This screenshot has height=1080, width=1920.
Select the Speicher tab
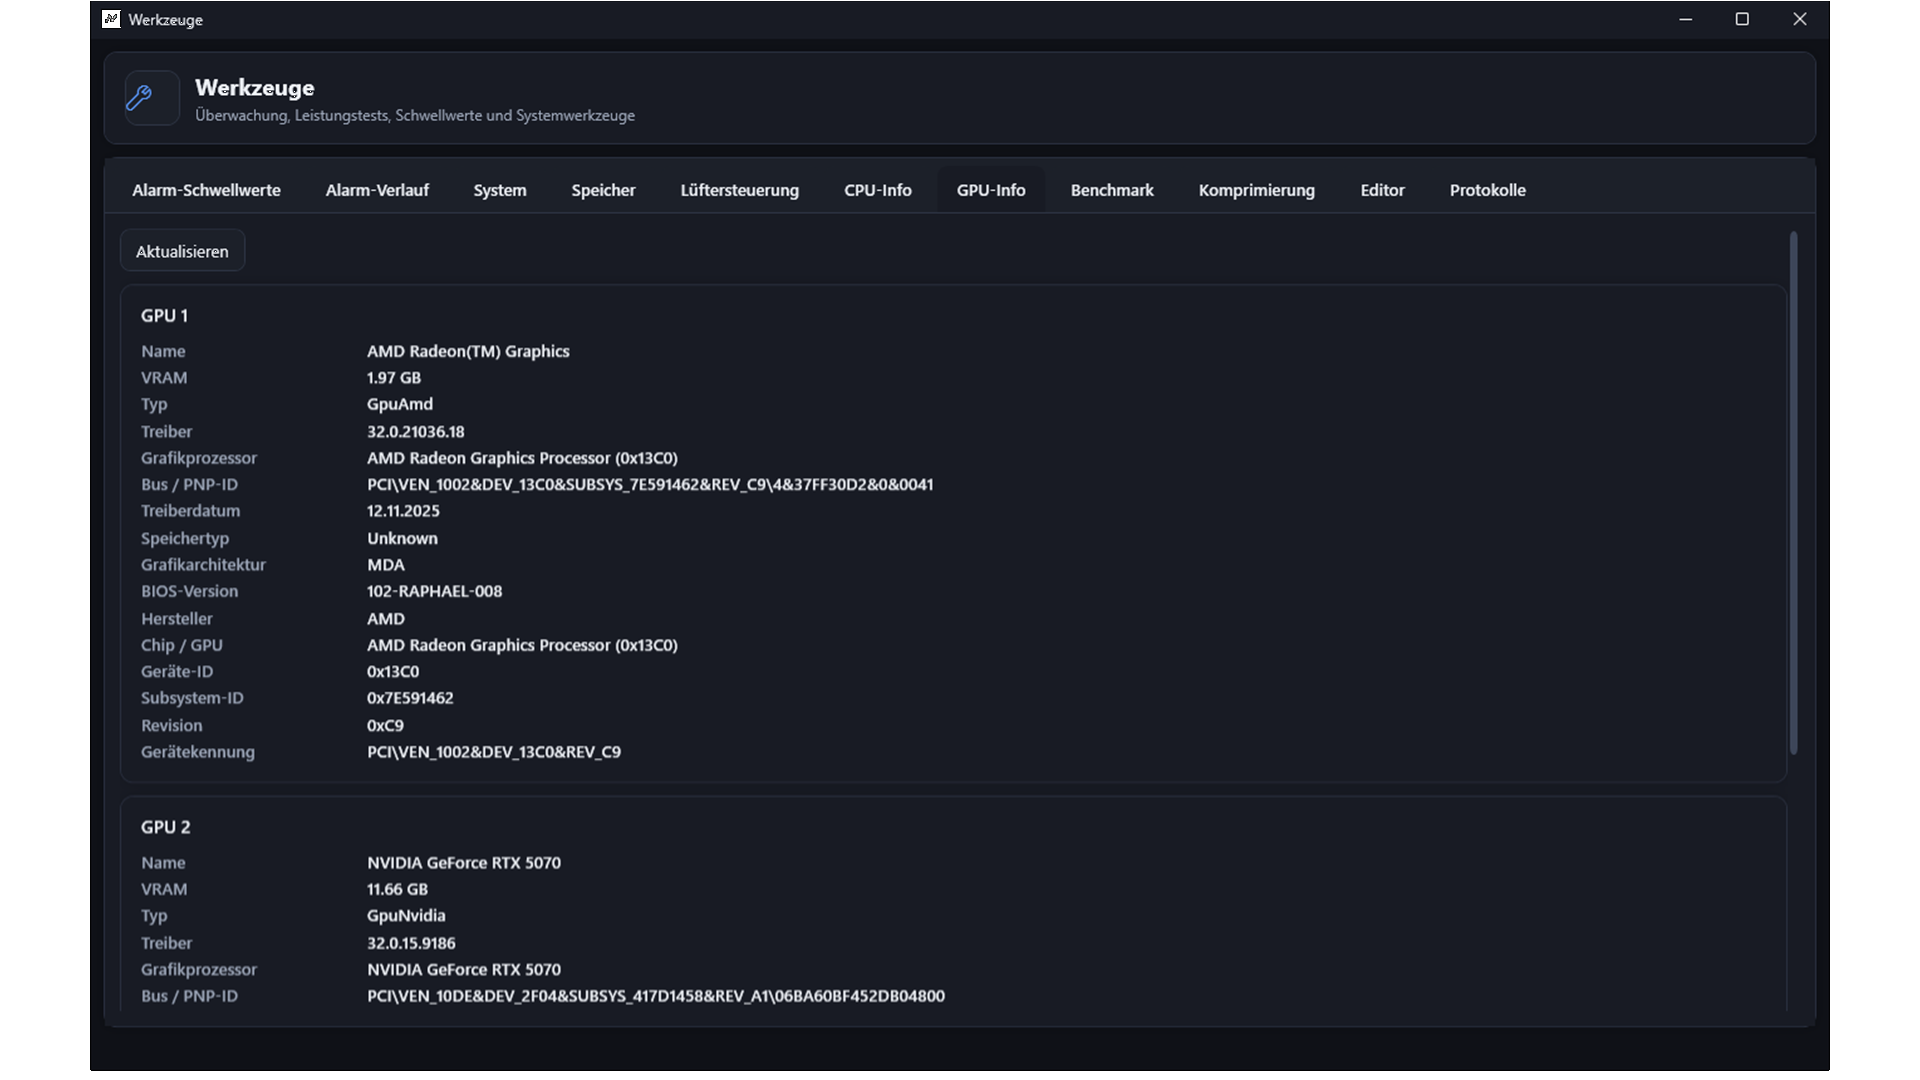tap(603, 190)
